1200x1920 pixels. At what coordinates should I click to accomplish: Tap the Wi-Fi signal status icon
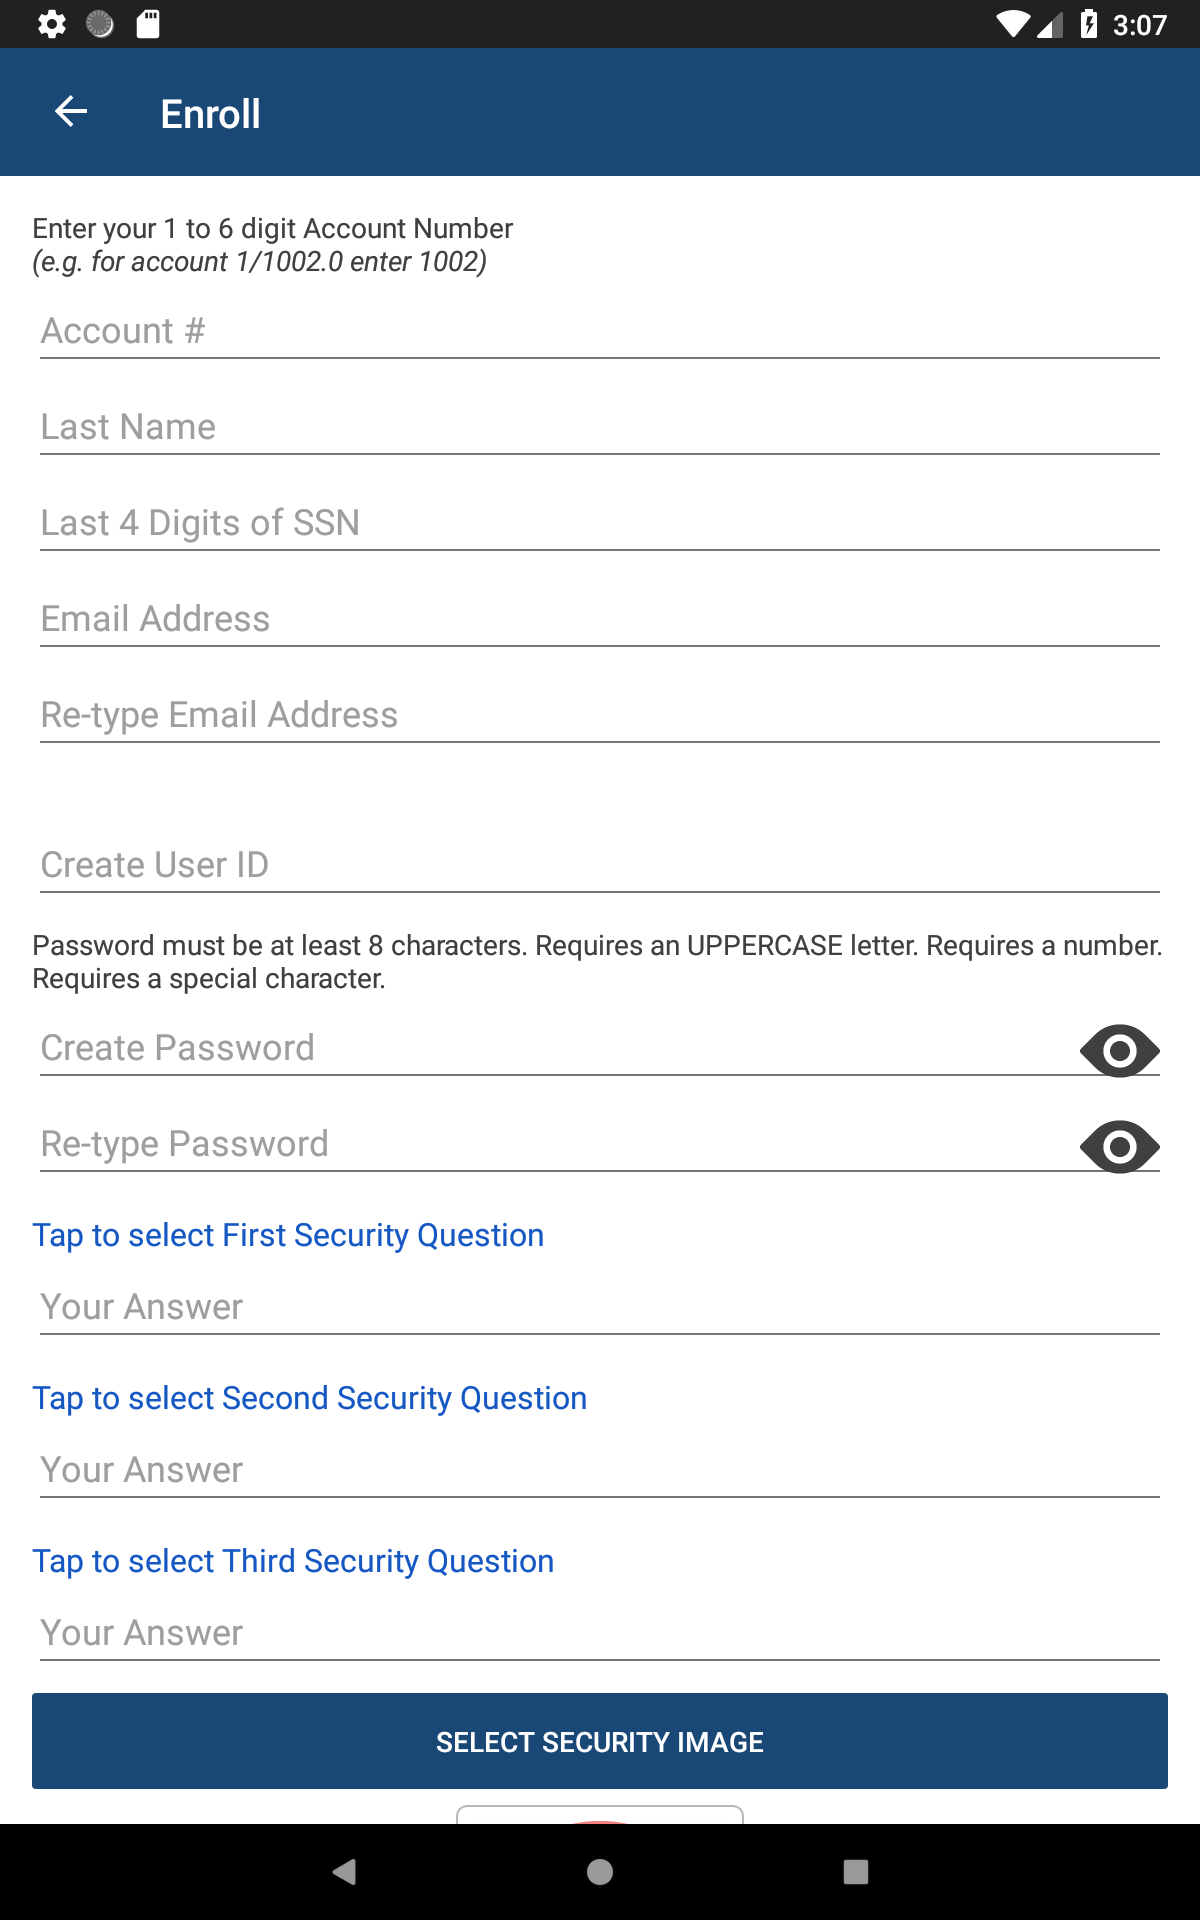click(1014, 24)
